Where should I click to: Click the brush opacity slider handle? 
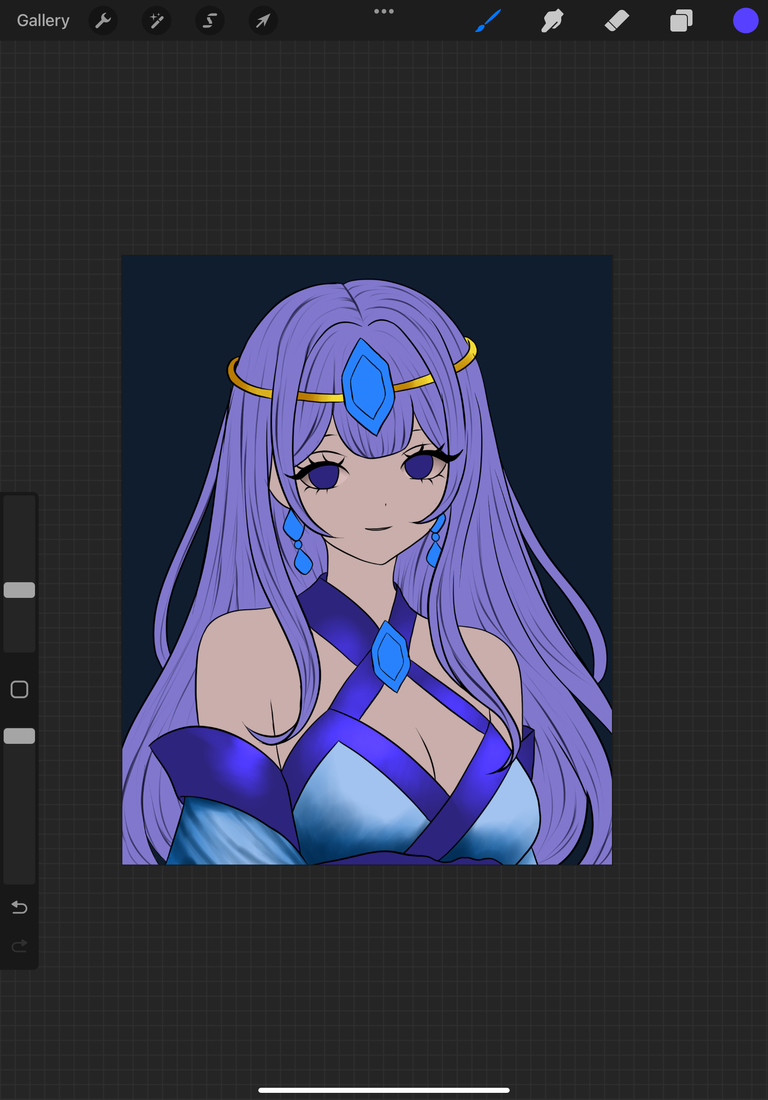click(x=20, y=736)
